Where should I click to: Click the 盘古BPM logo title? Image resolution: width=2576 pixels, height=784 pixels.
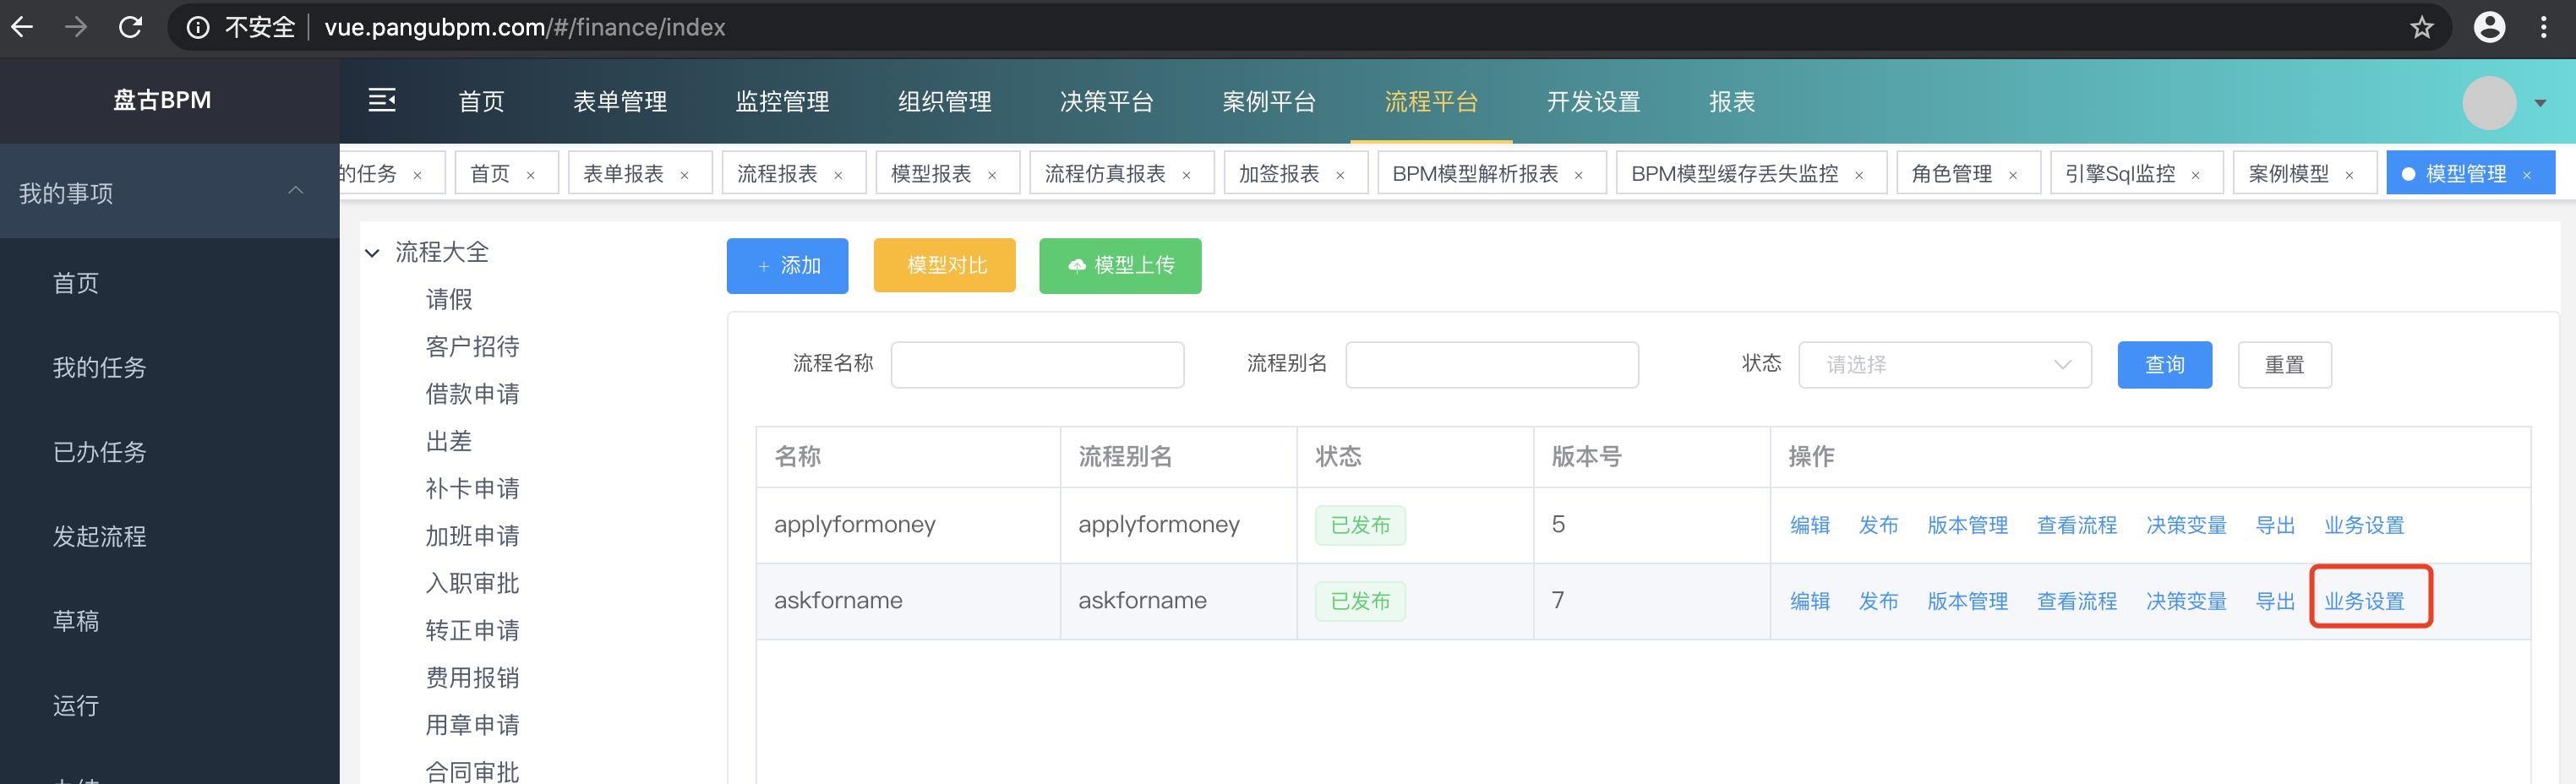pos(162,101)
